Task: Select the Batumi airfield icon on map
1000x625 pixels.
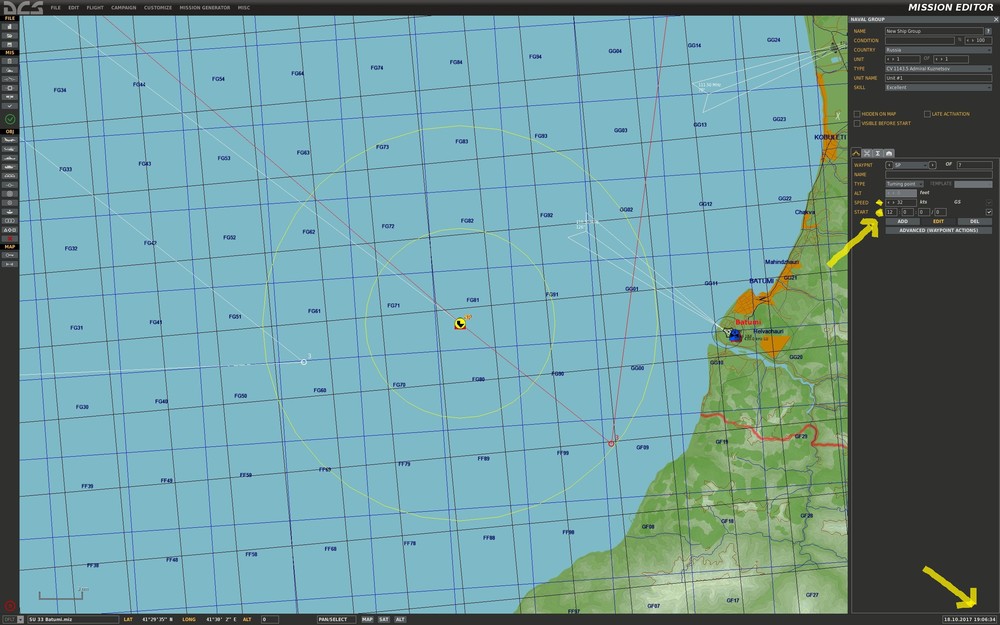Action: [735, 335]
